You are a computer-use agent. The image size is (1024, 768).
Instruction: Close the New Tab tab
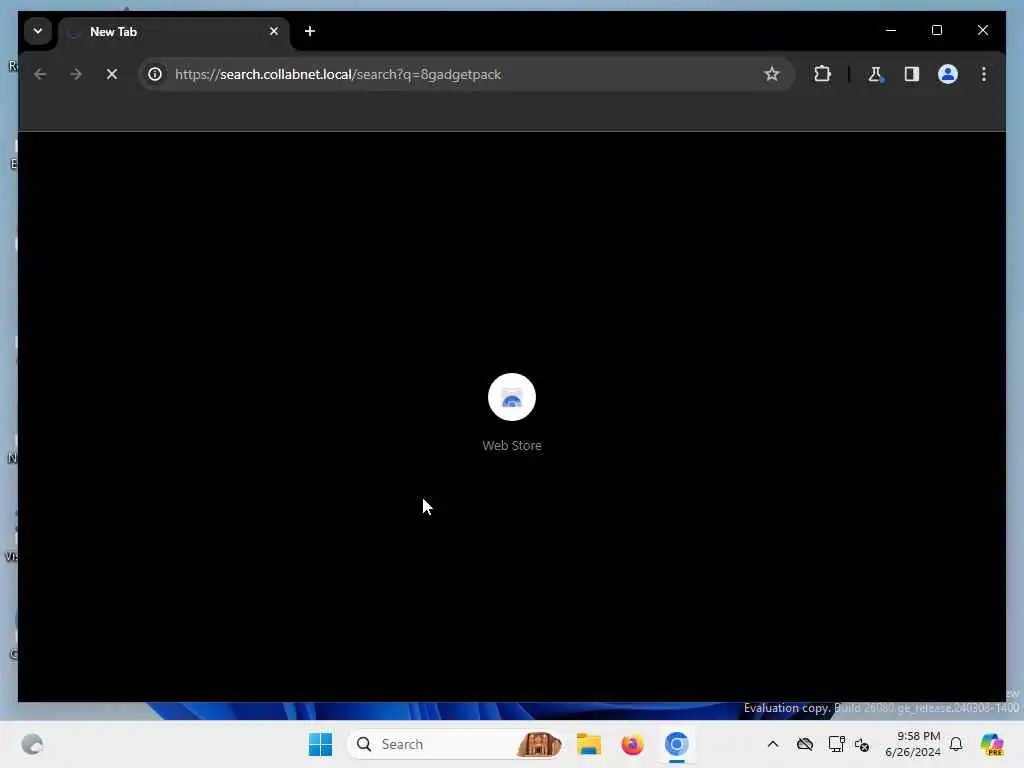click(274, 31)
